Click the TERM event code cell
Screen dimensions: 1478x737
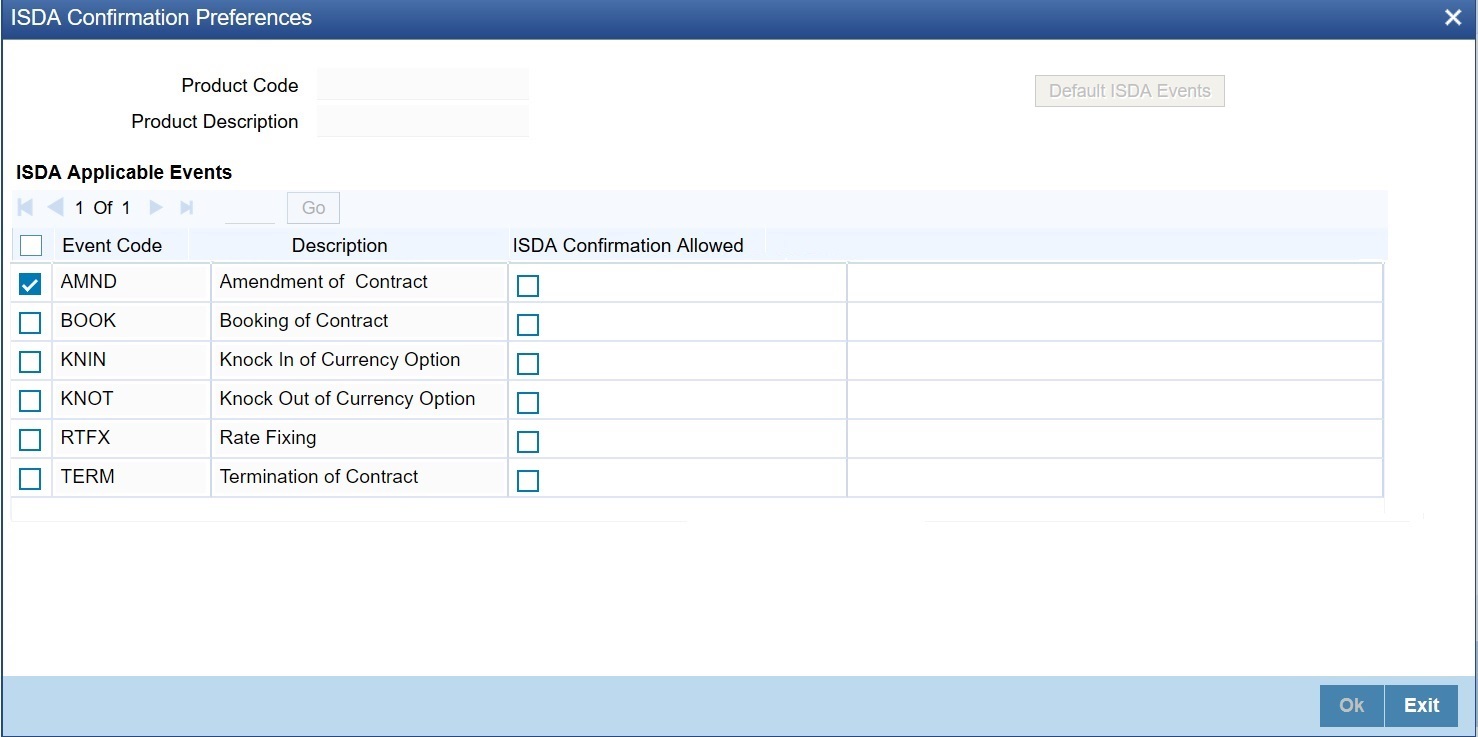coord(131,477)
